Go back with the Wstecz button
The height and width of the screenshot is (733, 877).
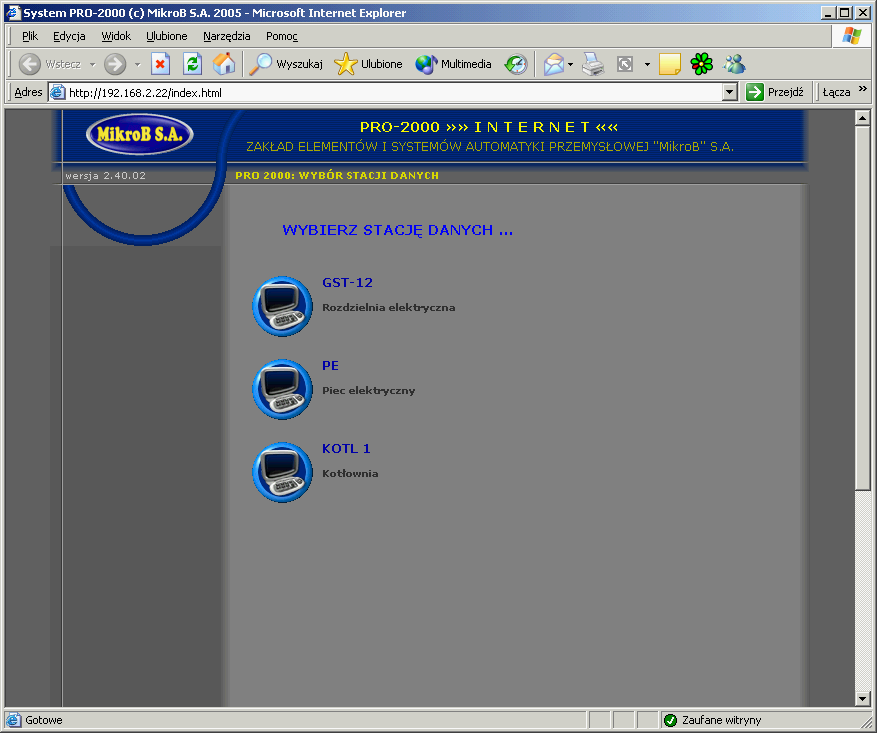pyautogui.click(x=50, y=64)
